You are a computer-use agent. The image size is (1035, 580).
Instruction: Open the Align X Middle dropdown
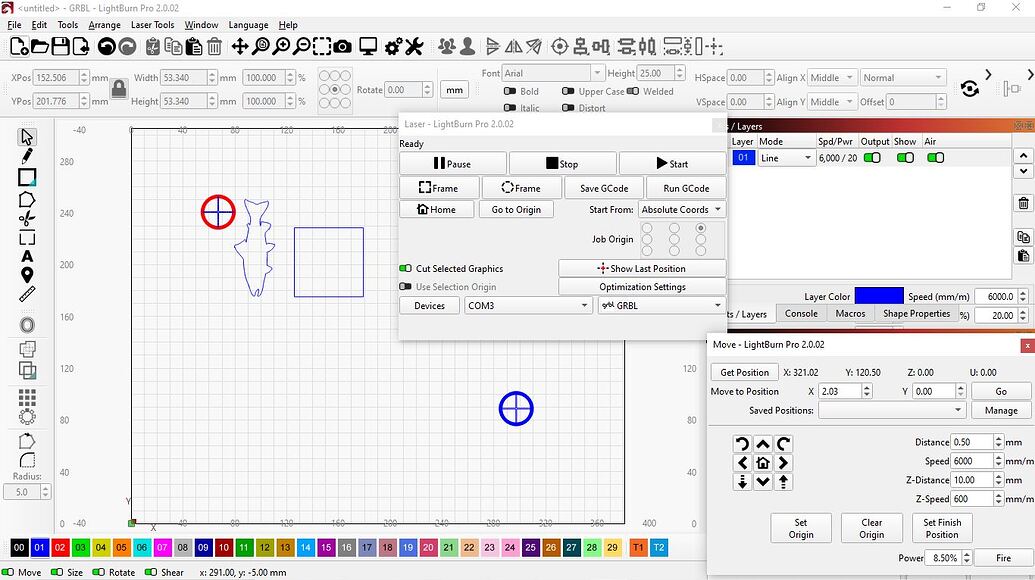pyautogui.click(x=833, y=78)
